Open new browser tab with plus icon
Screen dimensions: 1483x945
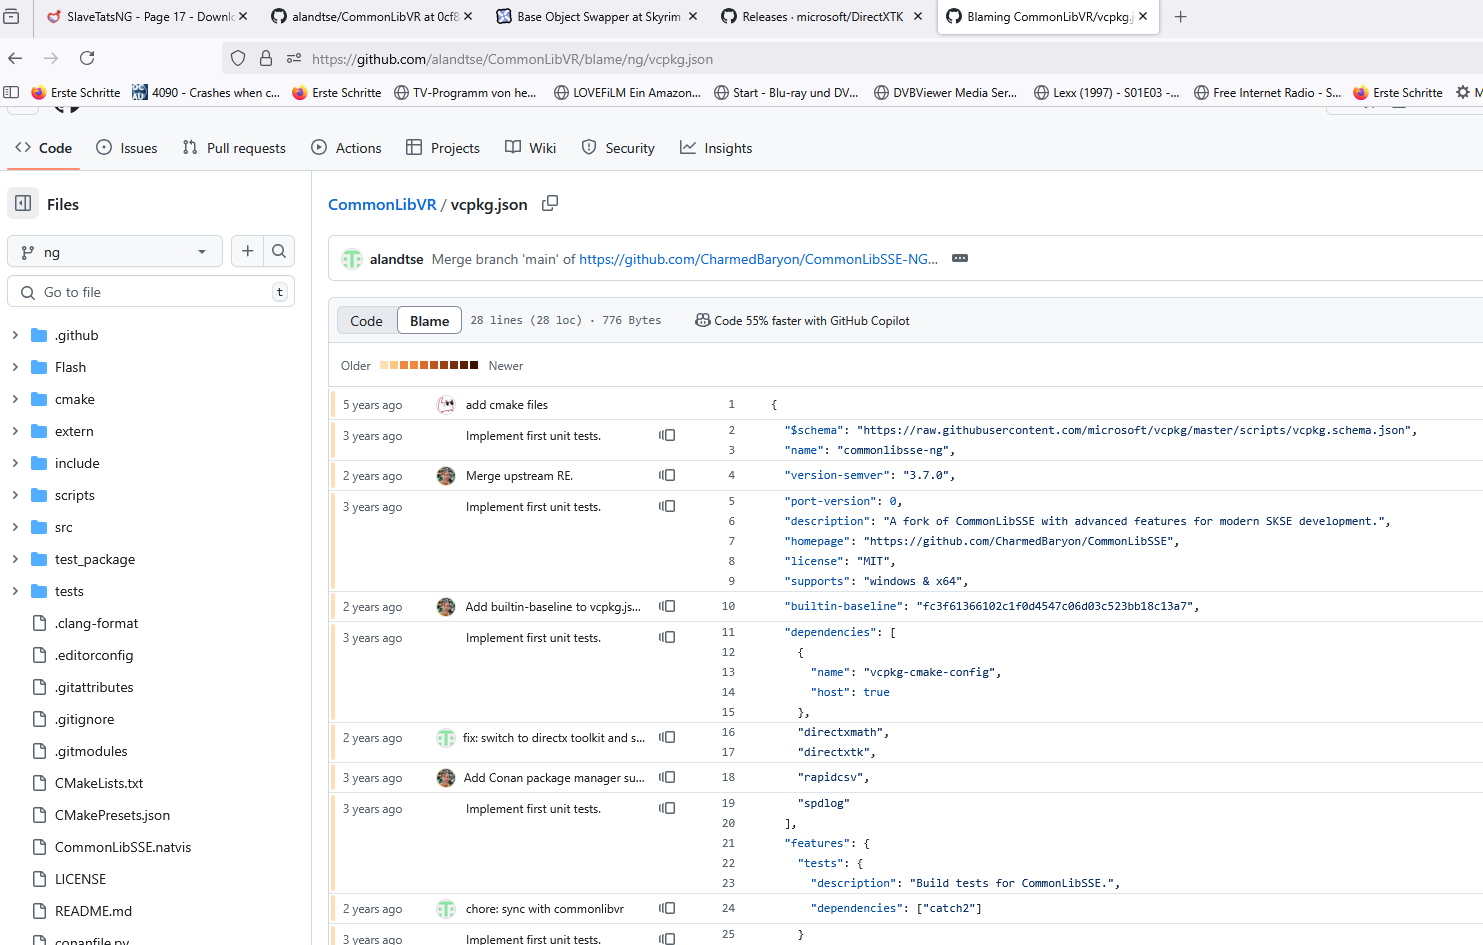(1180, 17)
